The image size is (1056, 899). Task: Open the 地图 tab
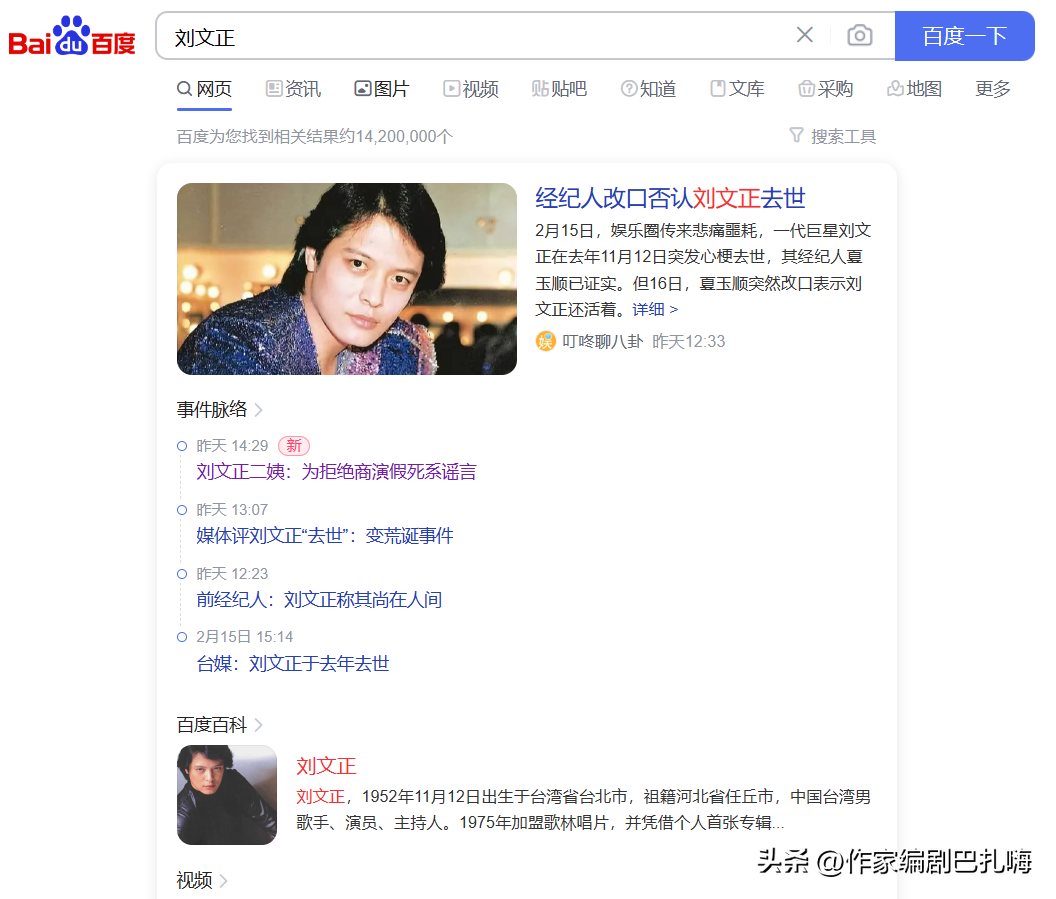point(914,89)
